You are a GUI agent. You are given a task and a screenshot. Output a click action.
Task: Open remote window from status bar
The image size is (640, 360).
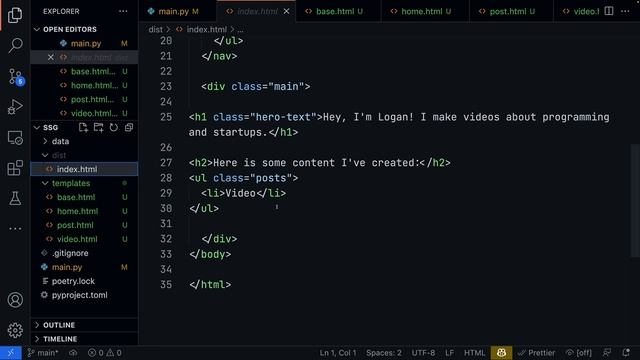[x=11, y=353]
